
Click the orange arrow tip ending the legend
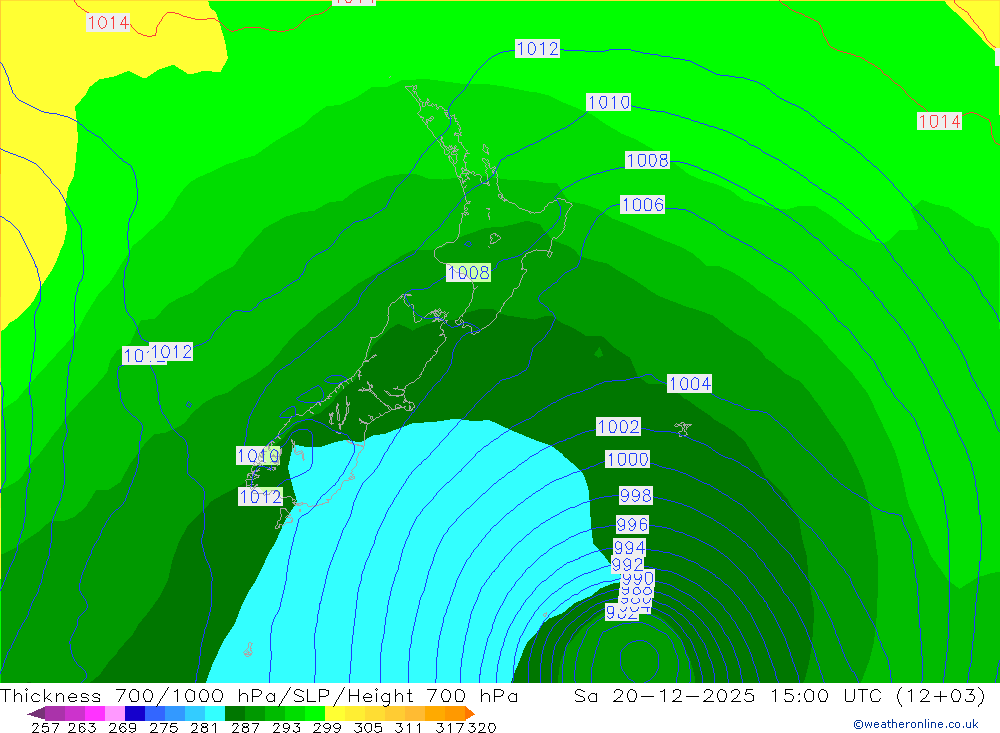[470, 713]
